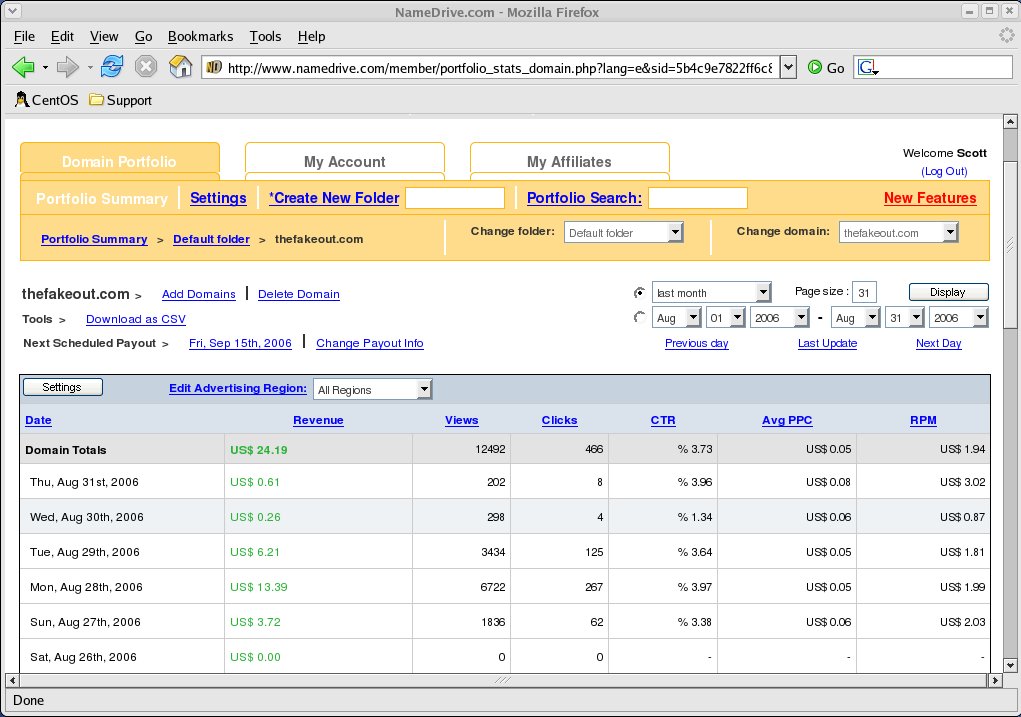1021x717 pixels.
Task: Sort table by Revenue column header
Action: coord(318,420)
